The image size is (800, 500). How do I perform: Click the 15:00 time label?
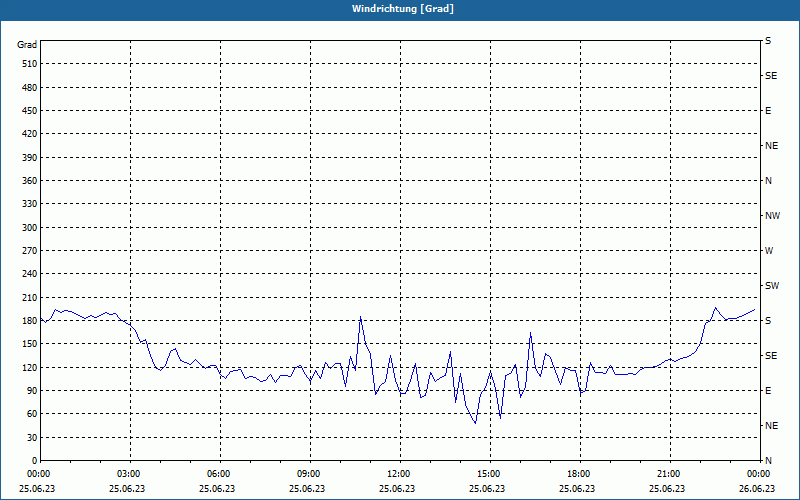click(x=490, y=474)
